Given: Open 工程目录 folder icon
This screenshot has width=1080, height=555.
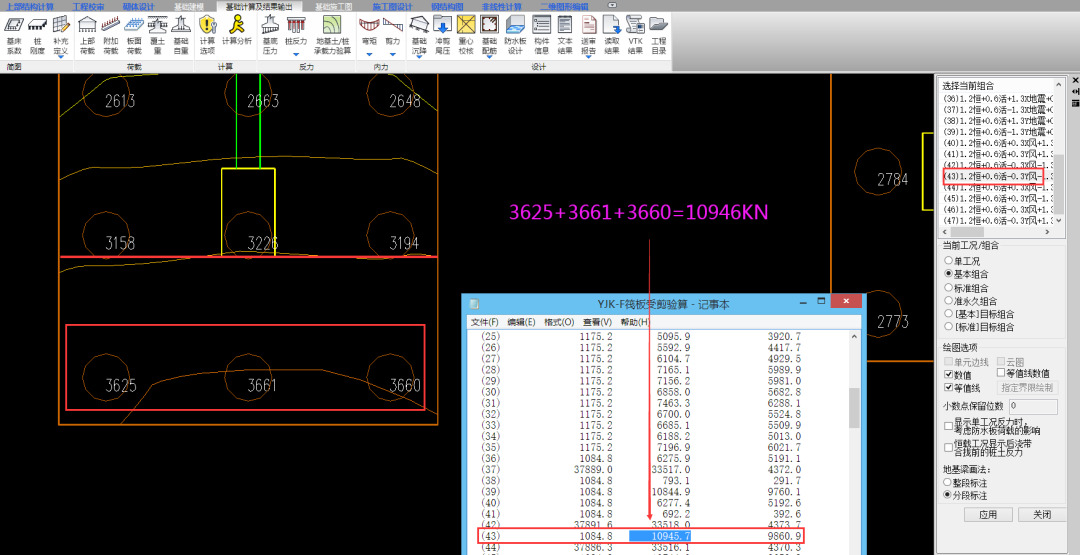Looking at the screenshot, I should [x=658, y=36].
